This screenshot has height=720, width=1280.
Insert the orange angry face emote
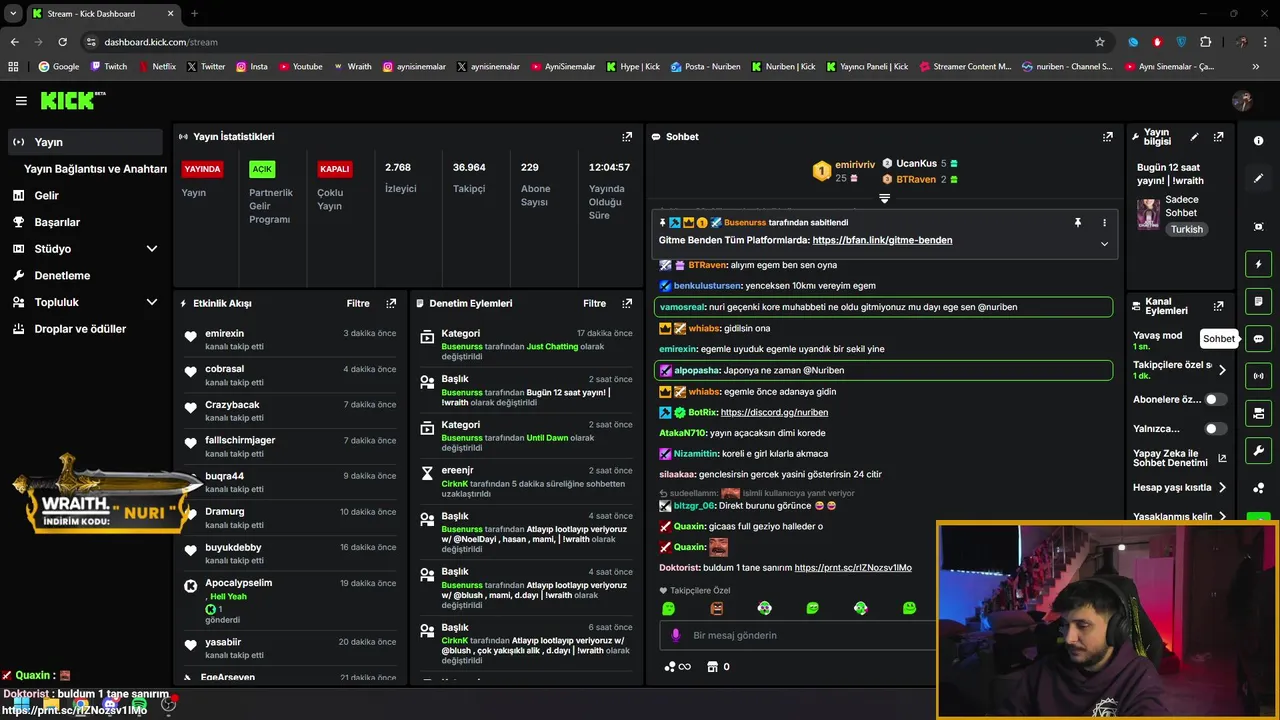coord(716,608)
